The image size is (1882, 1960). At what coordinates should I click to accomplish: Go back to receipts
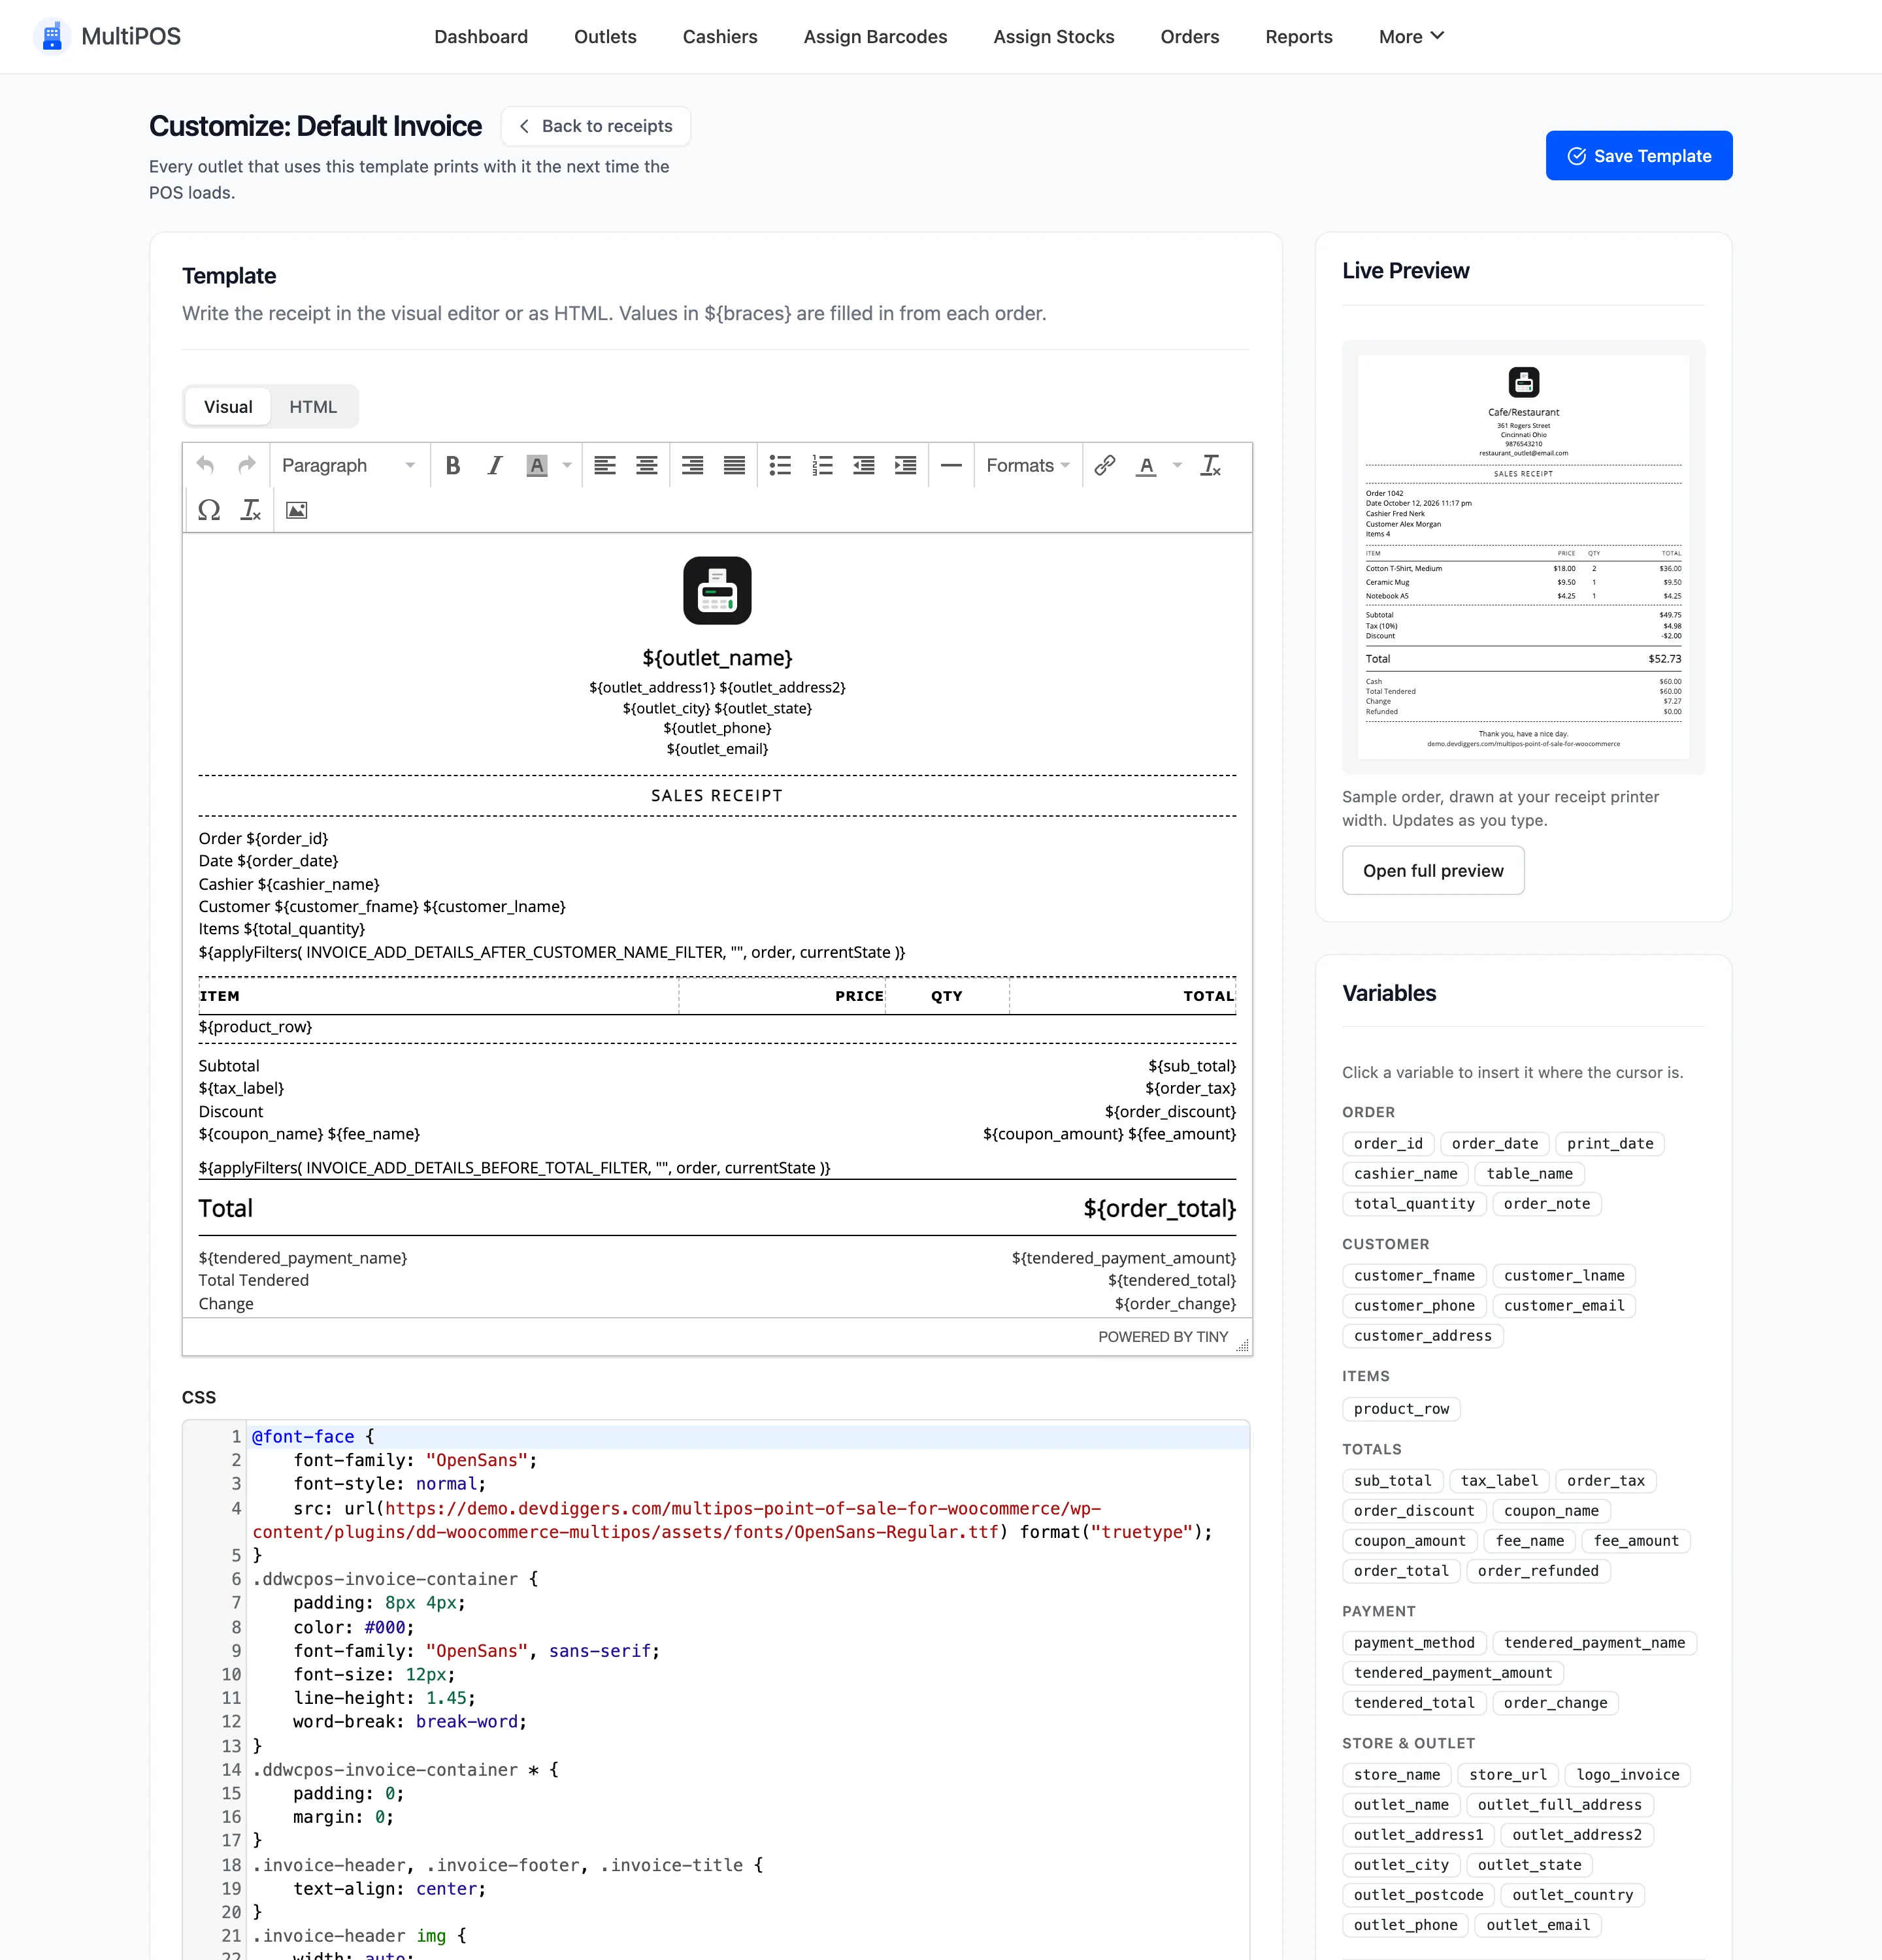[596, 126]
